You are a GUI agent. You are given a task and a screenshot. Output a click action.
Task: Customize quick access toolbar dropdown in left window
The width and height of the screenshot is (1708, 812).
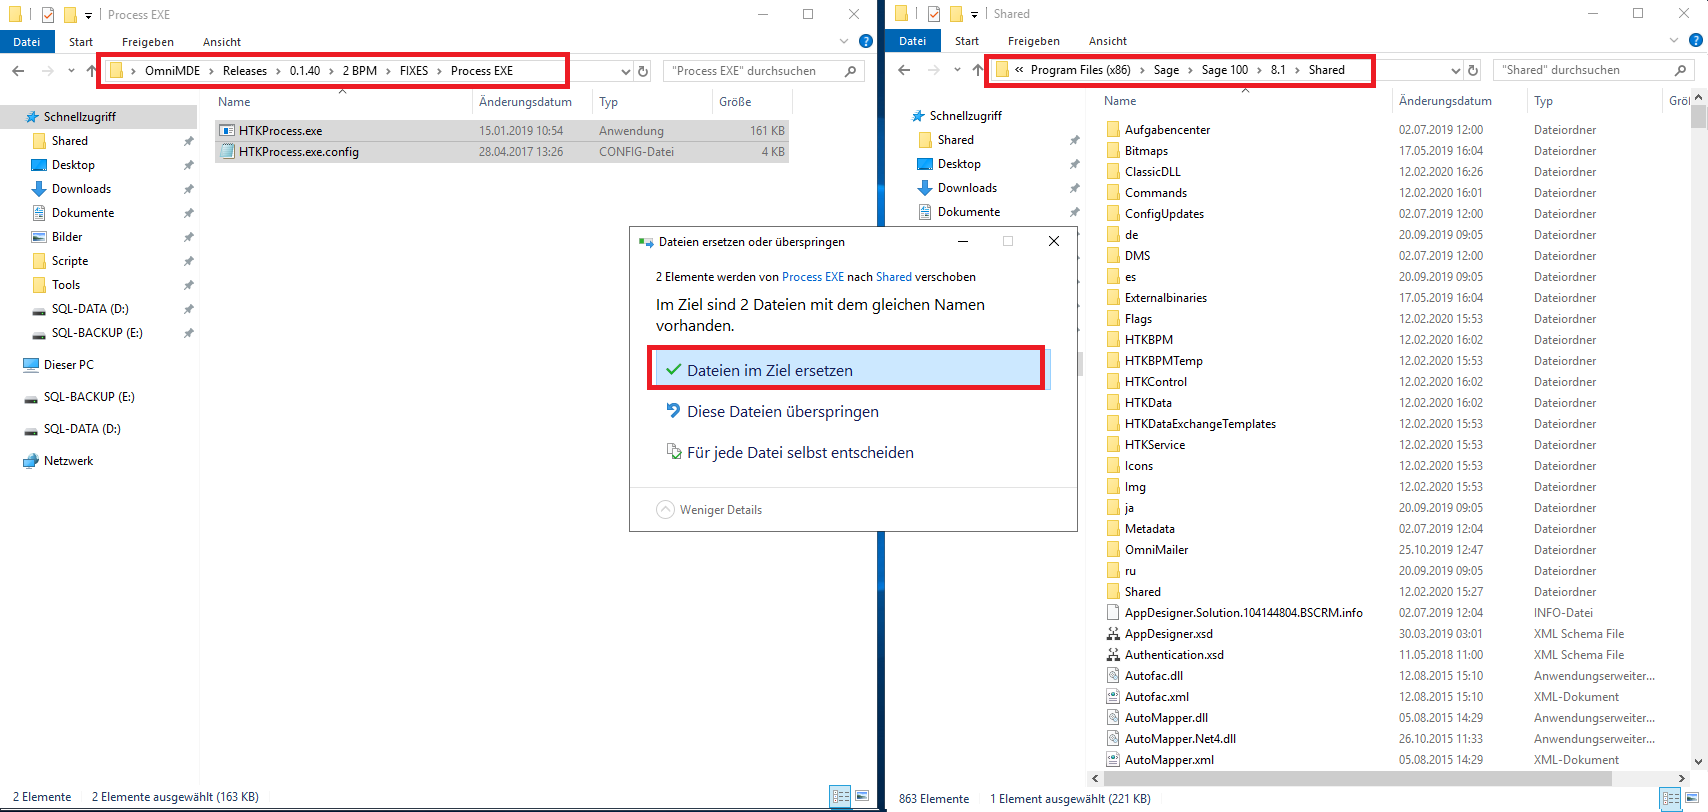[x=88, y=15]
